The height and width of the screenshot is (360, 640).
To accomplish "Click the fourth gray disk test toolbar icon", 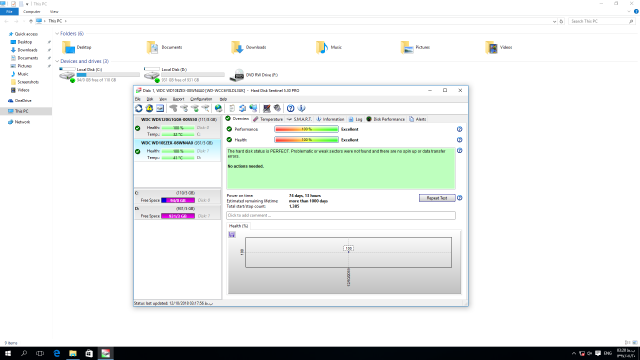I will [x=206, y=108].
